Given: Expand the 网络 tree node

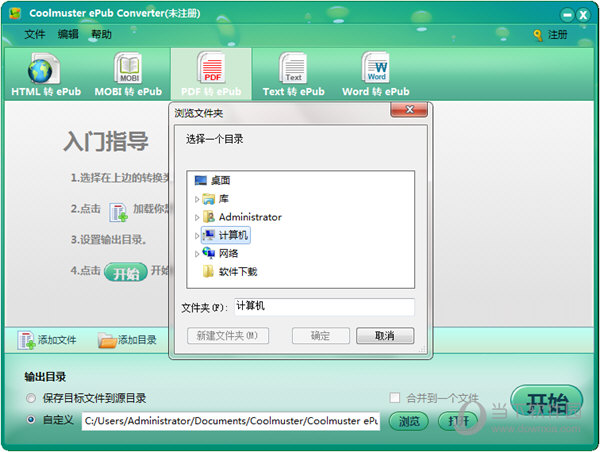Looking at the screenshot, I should click(x=197, y=254).
